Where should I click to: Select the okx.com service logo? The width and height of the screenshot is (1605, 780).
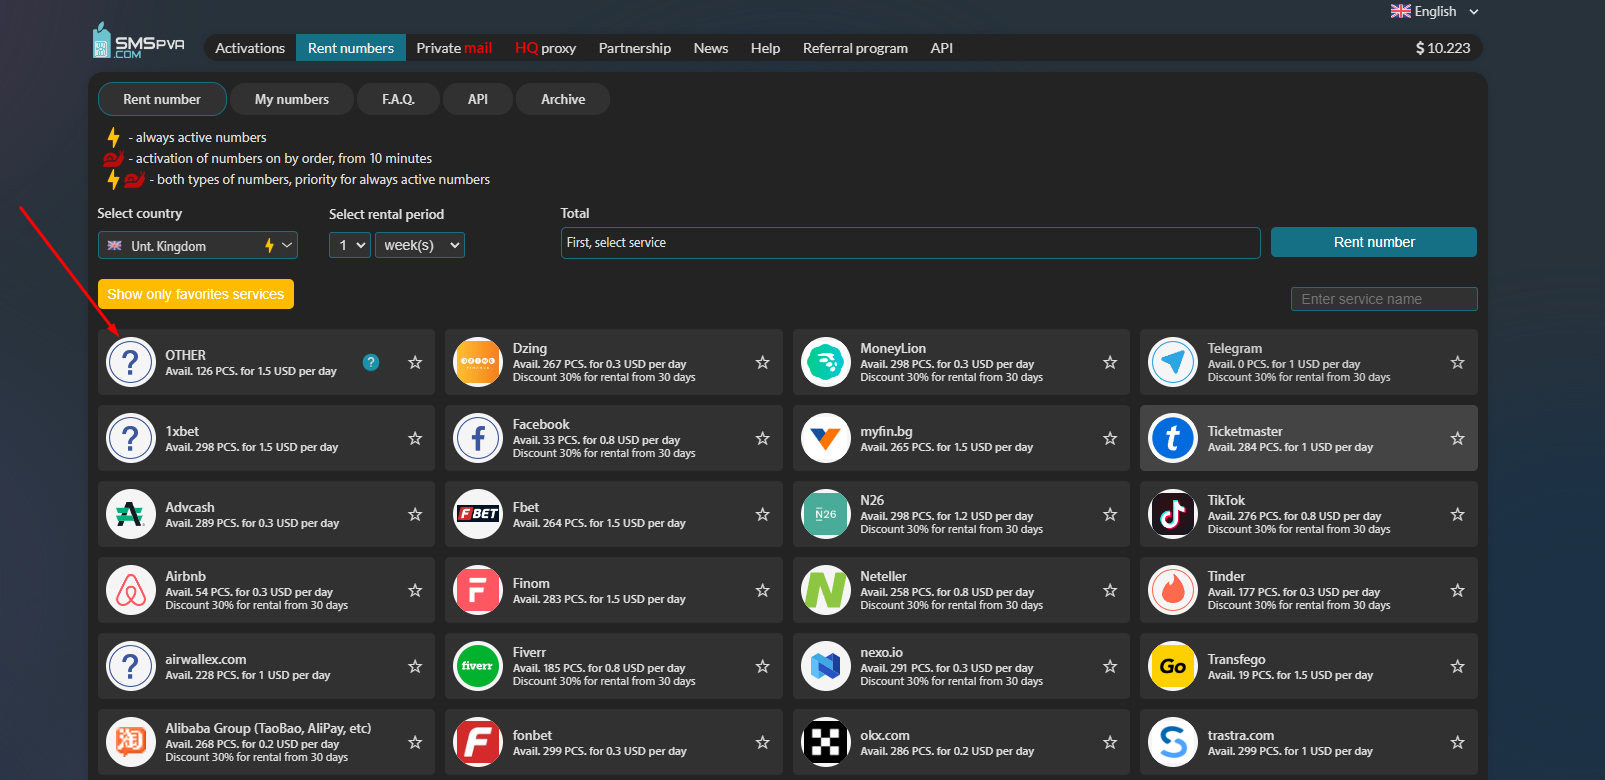coord(826,742)
